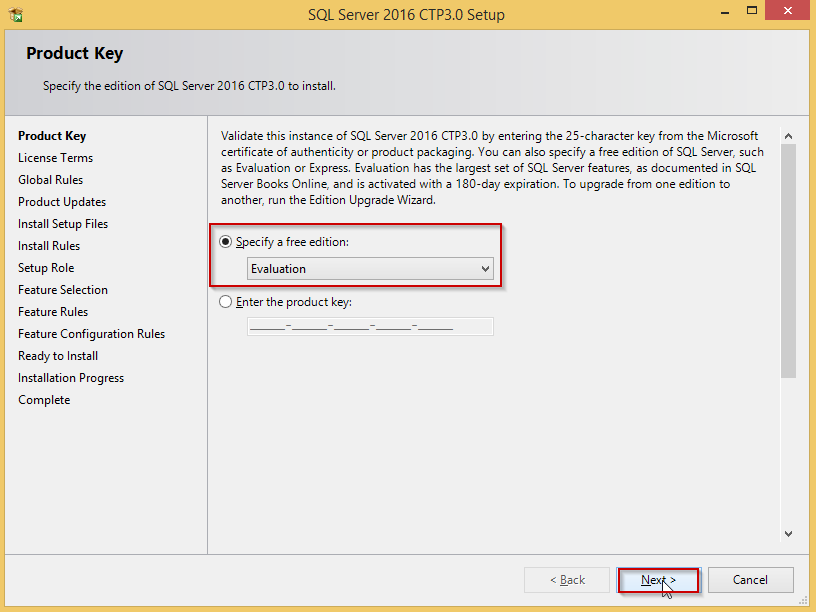Click the Feature Selection step
Image resolution: width=816 pixels, height=612 pixels.
(x=63, y=290)
